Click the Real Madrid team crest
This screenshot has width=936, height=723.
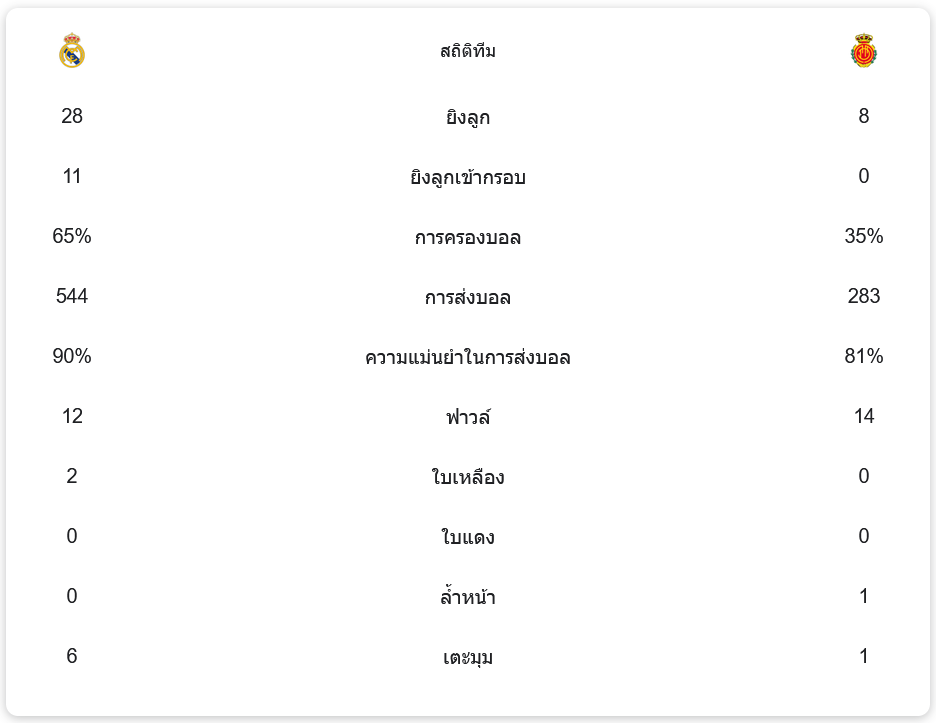point(72,51)
